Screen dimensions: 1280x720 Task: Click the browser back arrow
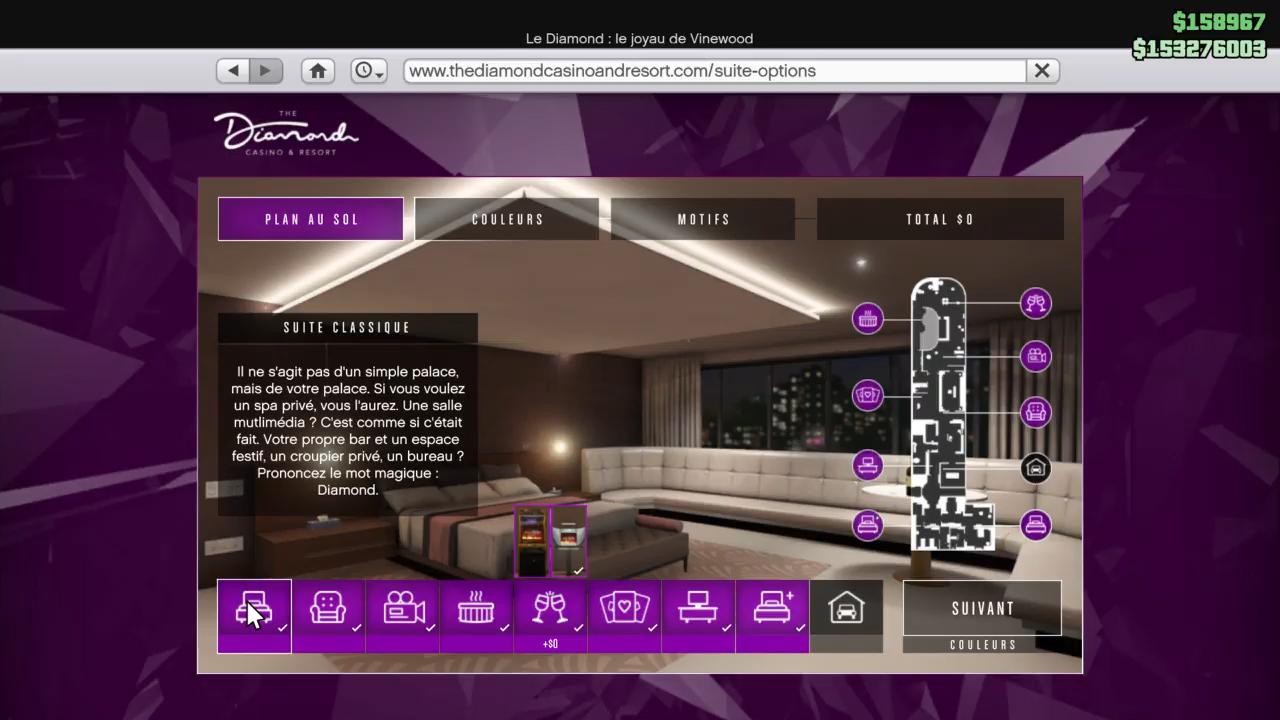(233, 71)
